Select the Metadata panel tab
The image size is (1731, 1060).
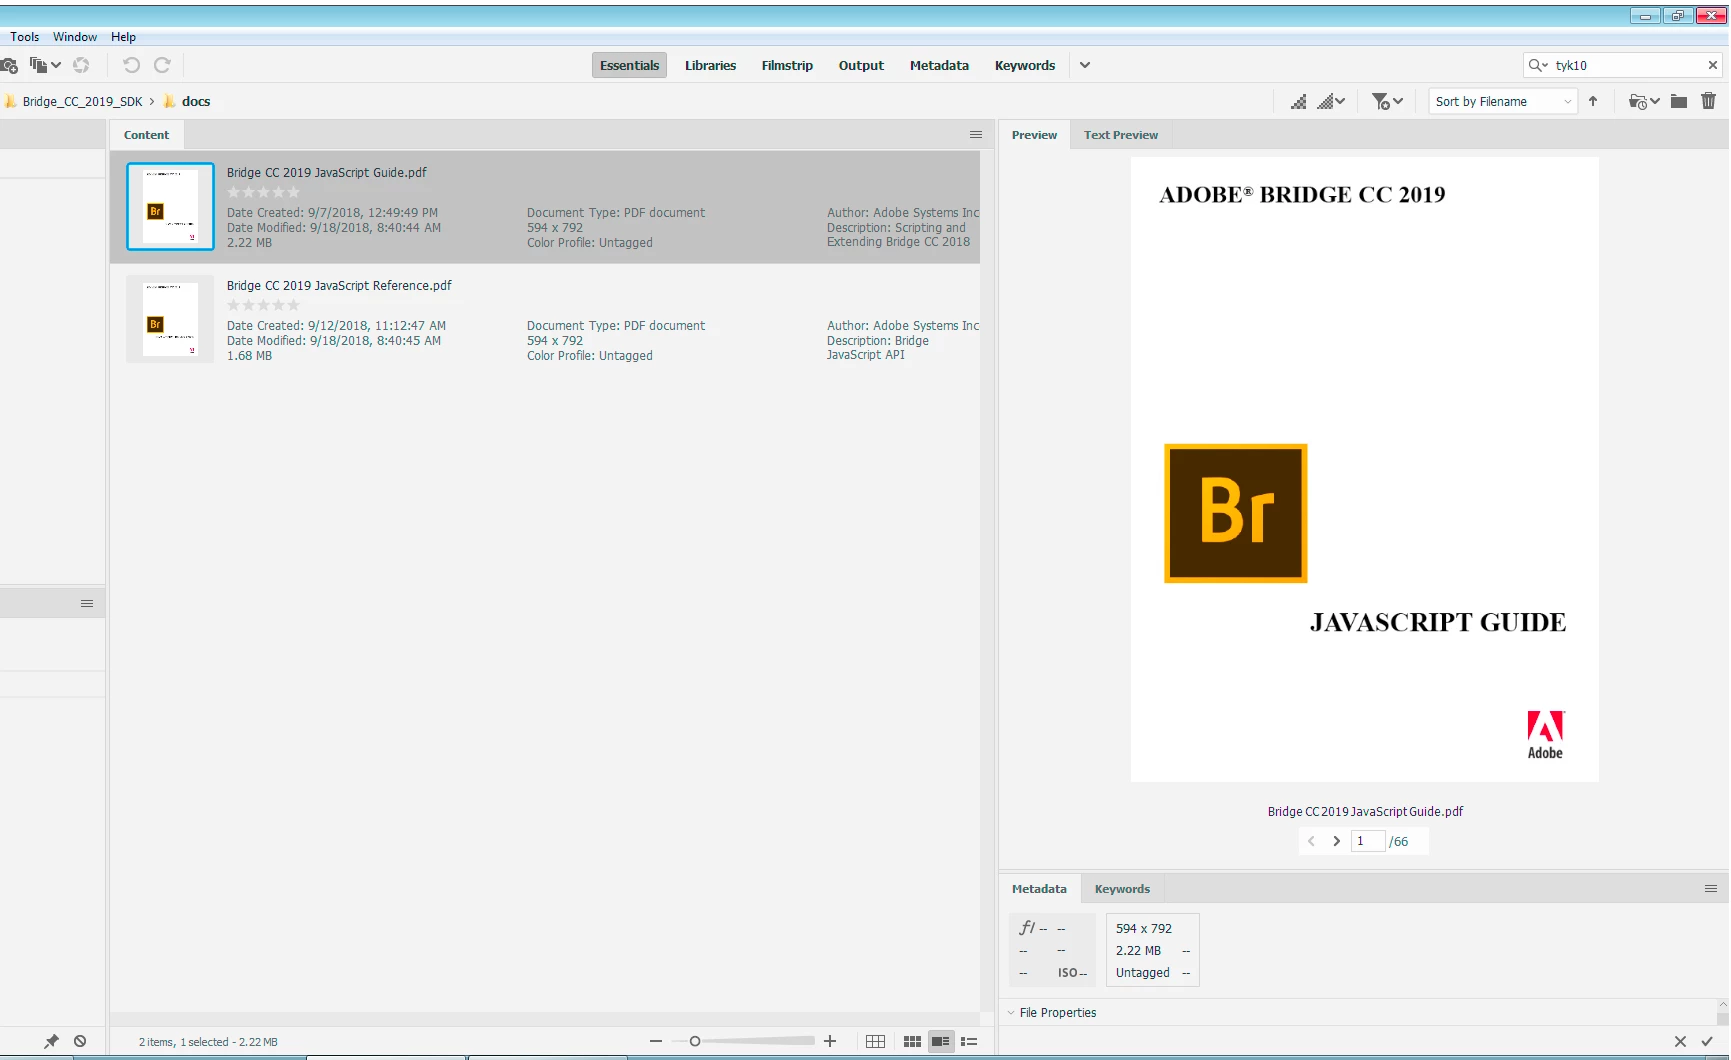[1039, 889]
